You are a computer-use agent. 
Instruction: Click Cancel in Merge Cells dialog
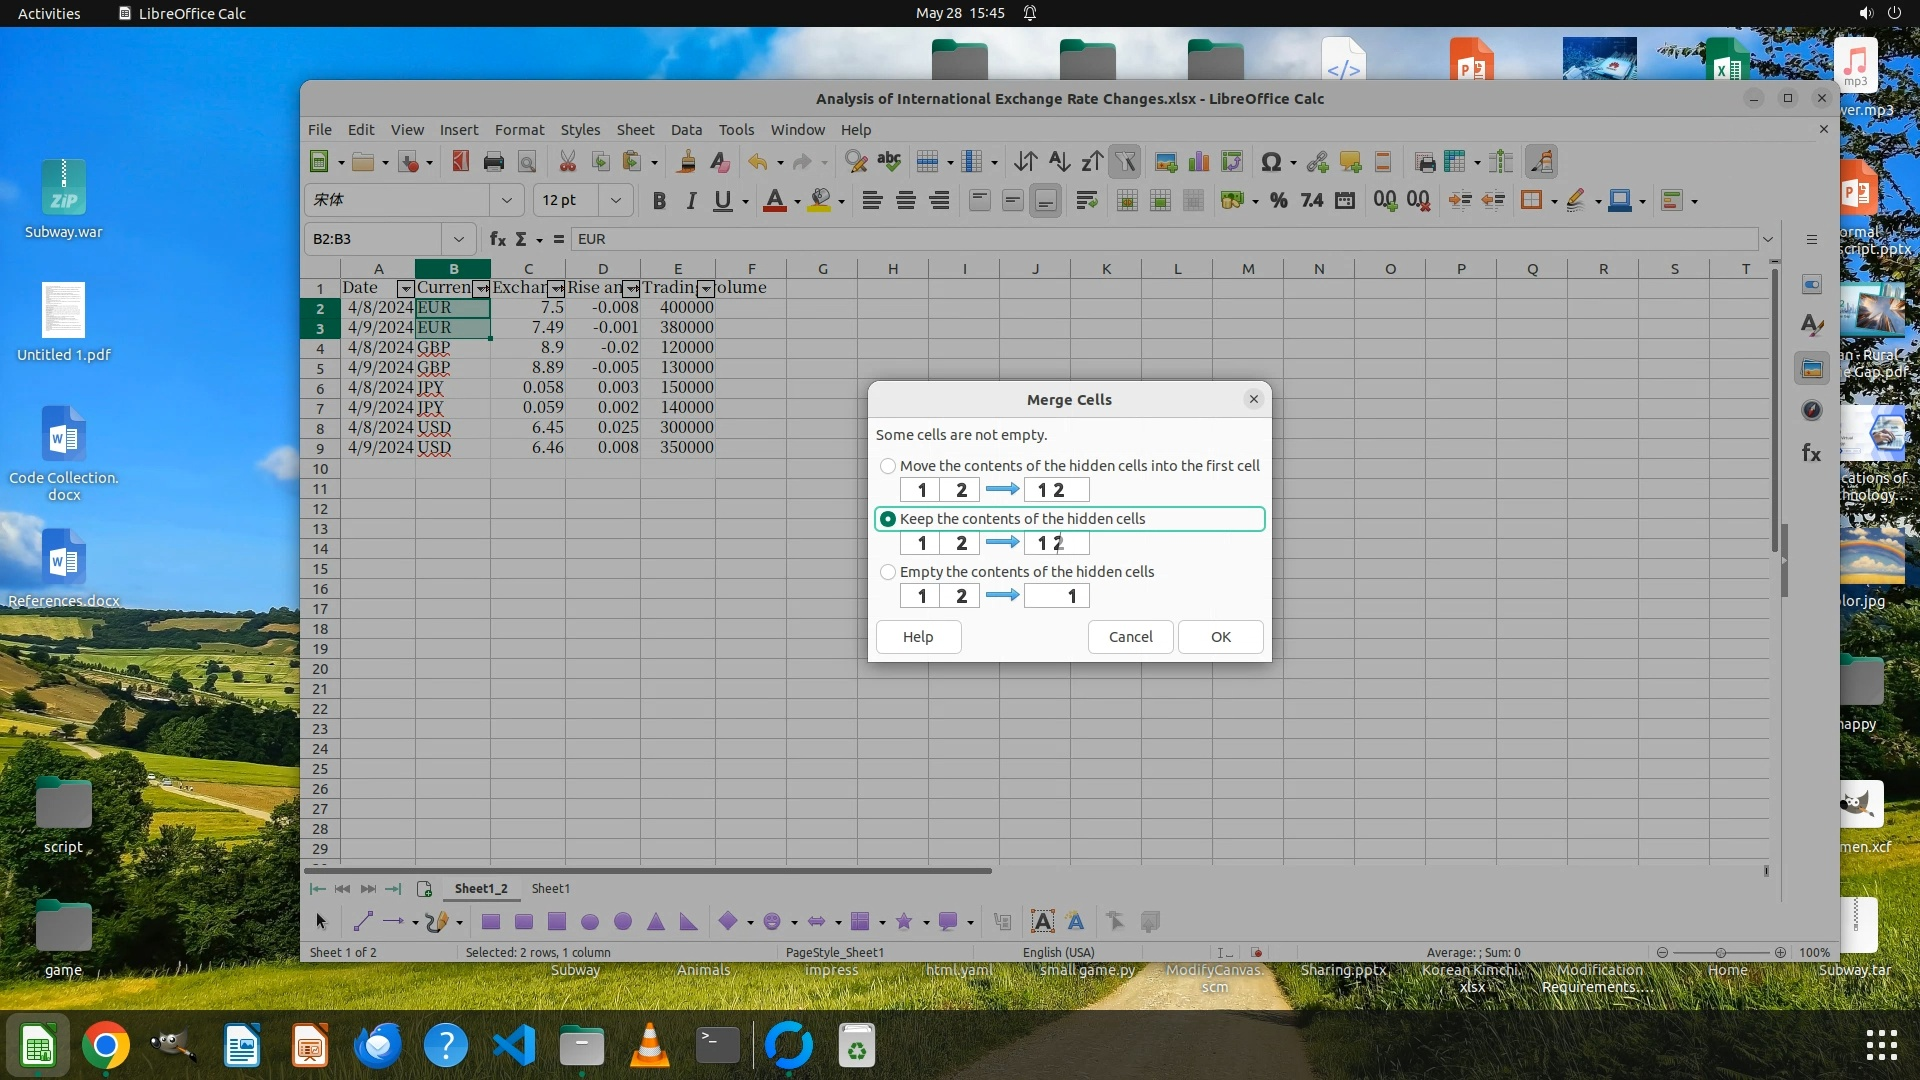coord(1130,637)
